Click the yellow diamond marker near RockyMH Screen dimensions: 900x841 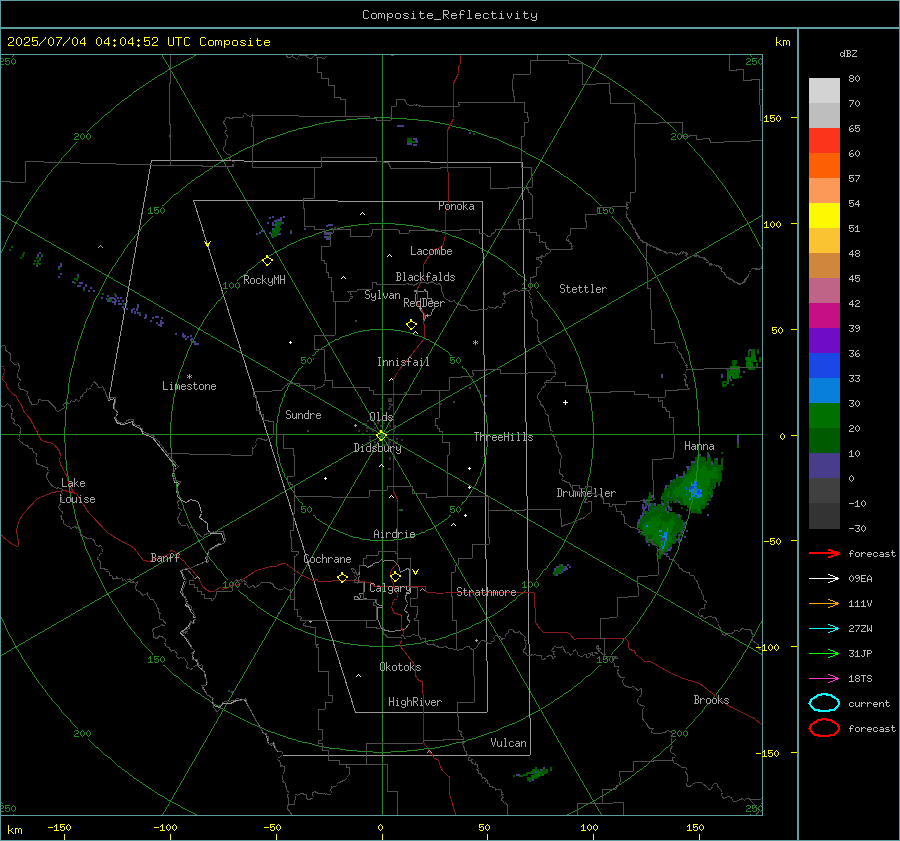tap(267, 261)
